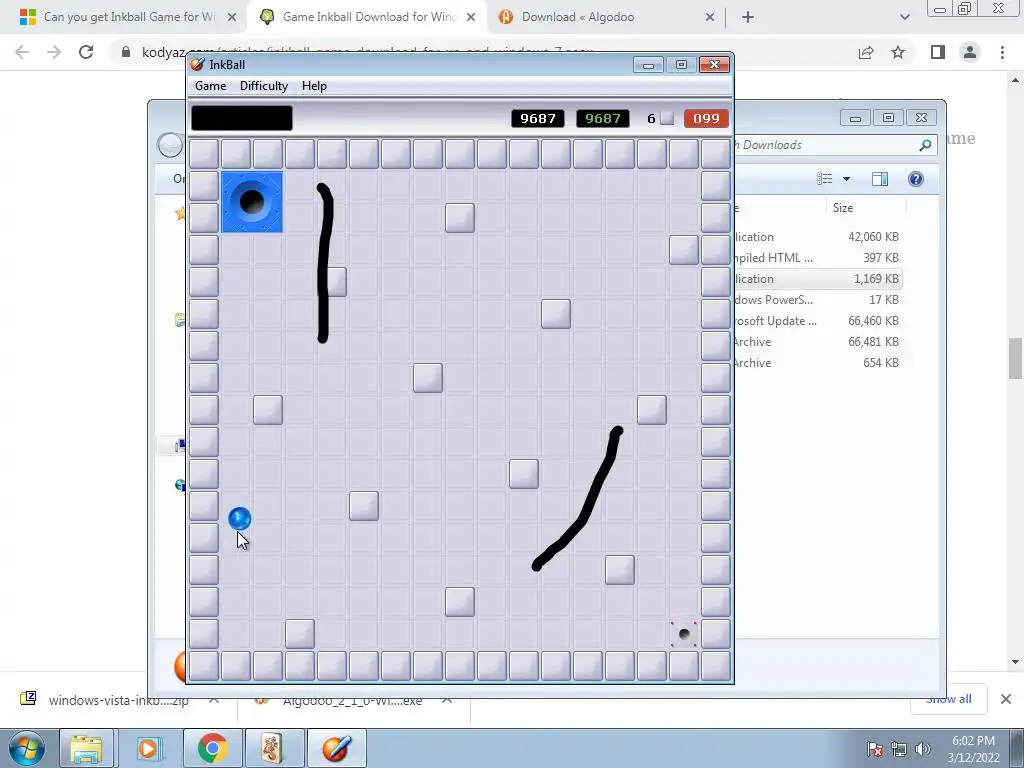This screenshot has height=768, width=1024.
Task: Click the blue ball on the board
Action: tap(240, 519)
